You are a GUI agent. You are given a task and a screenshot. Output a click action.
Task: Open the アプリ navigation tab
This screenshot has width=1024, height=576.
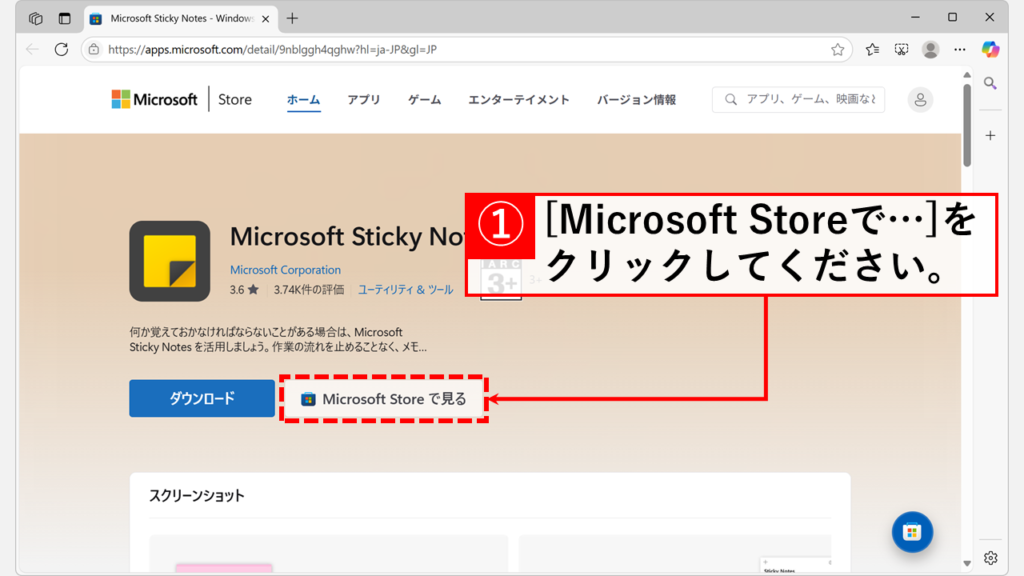pyautogui.click(x=364, y=100)
